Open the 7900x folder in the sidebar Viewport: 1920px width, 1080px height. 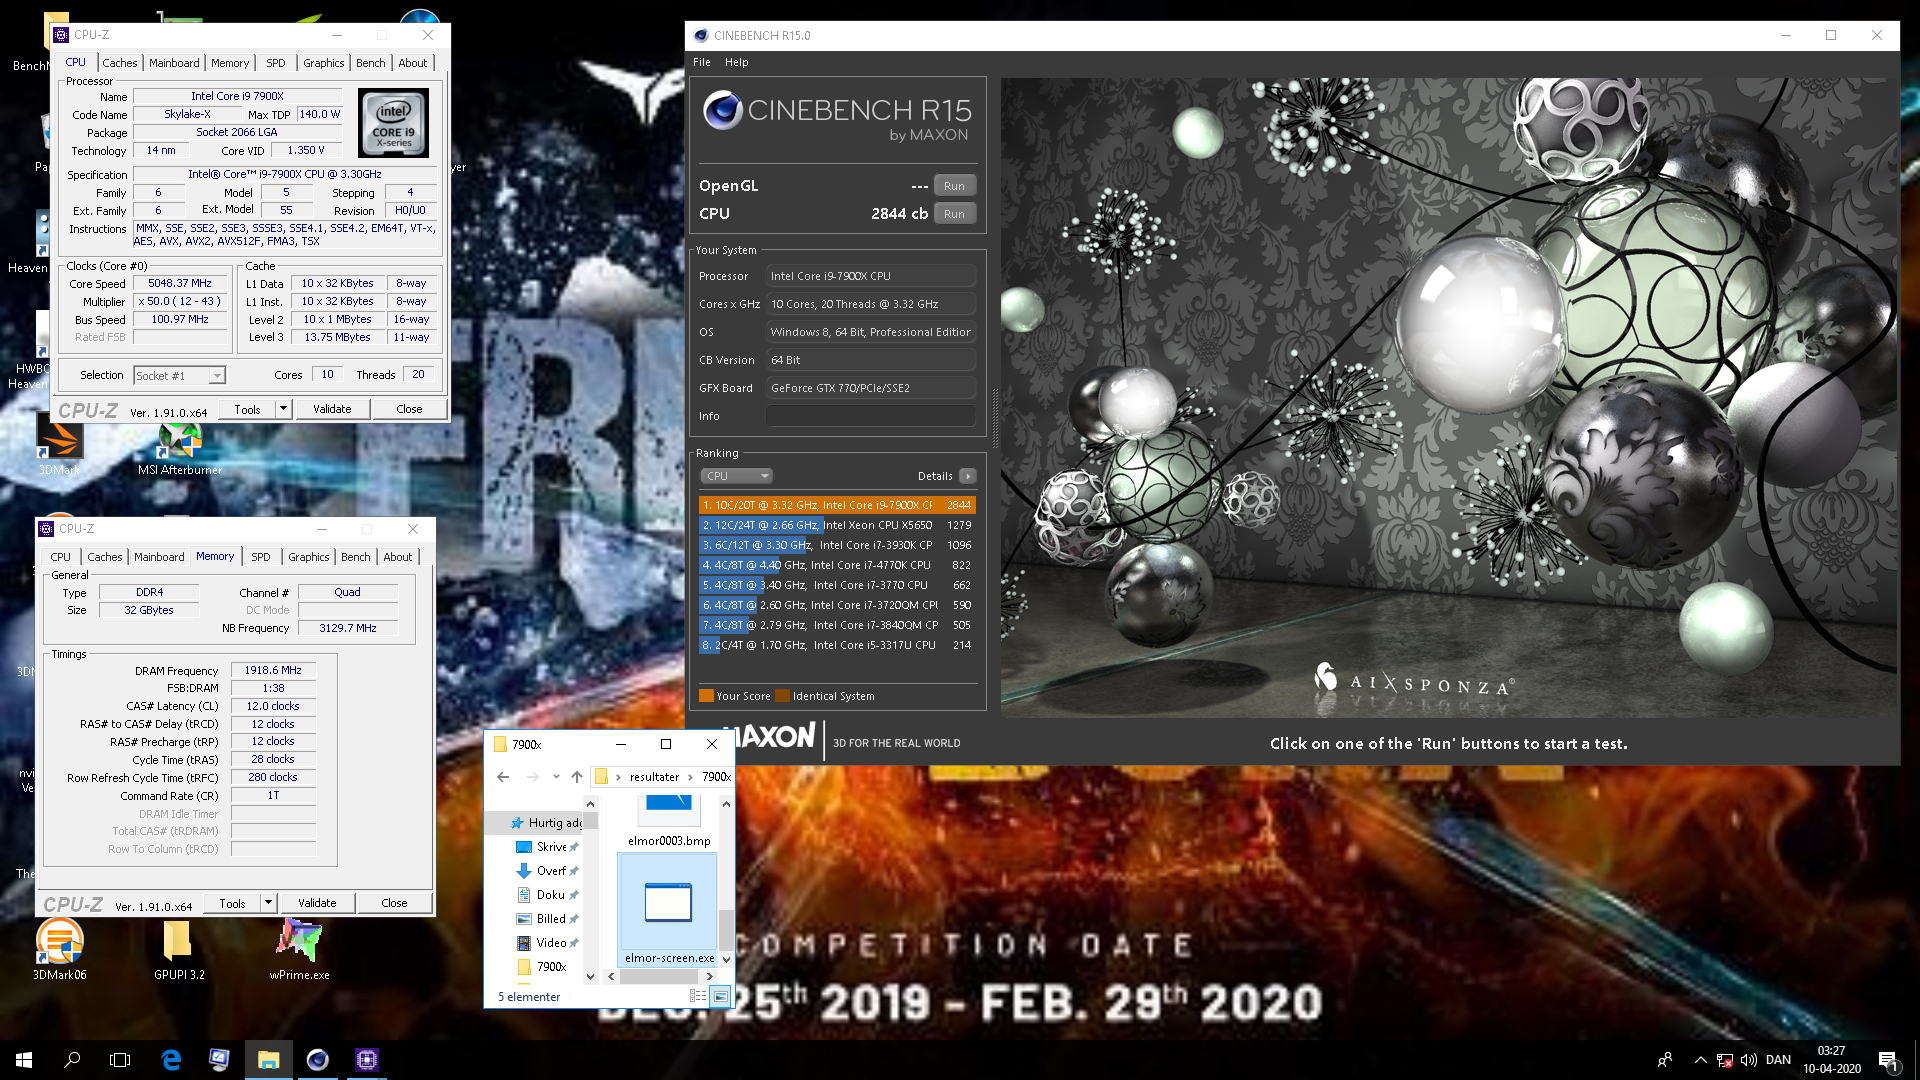542,967
